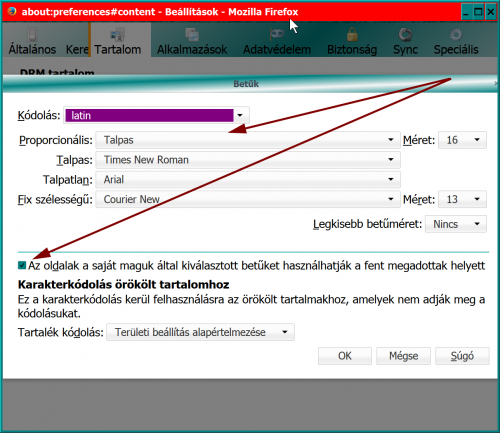Viewport: 500px width, 433px height.
Task: Click the Általános tab icon
Action: 32,34
